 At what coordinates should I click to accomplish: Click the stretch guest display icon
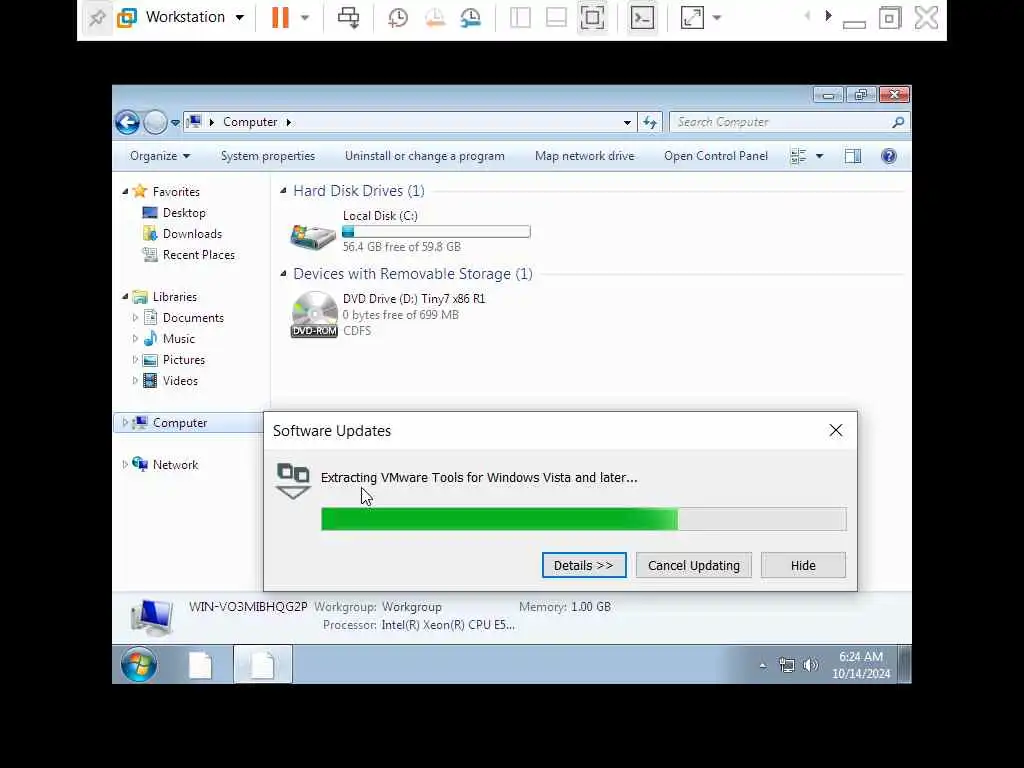coord(692,18)
